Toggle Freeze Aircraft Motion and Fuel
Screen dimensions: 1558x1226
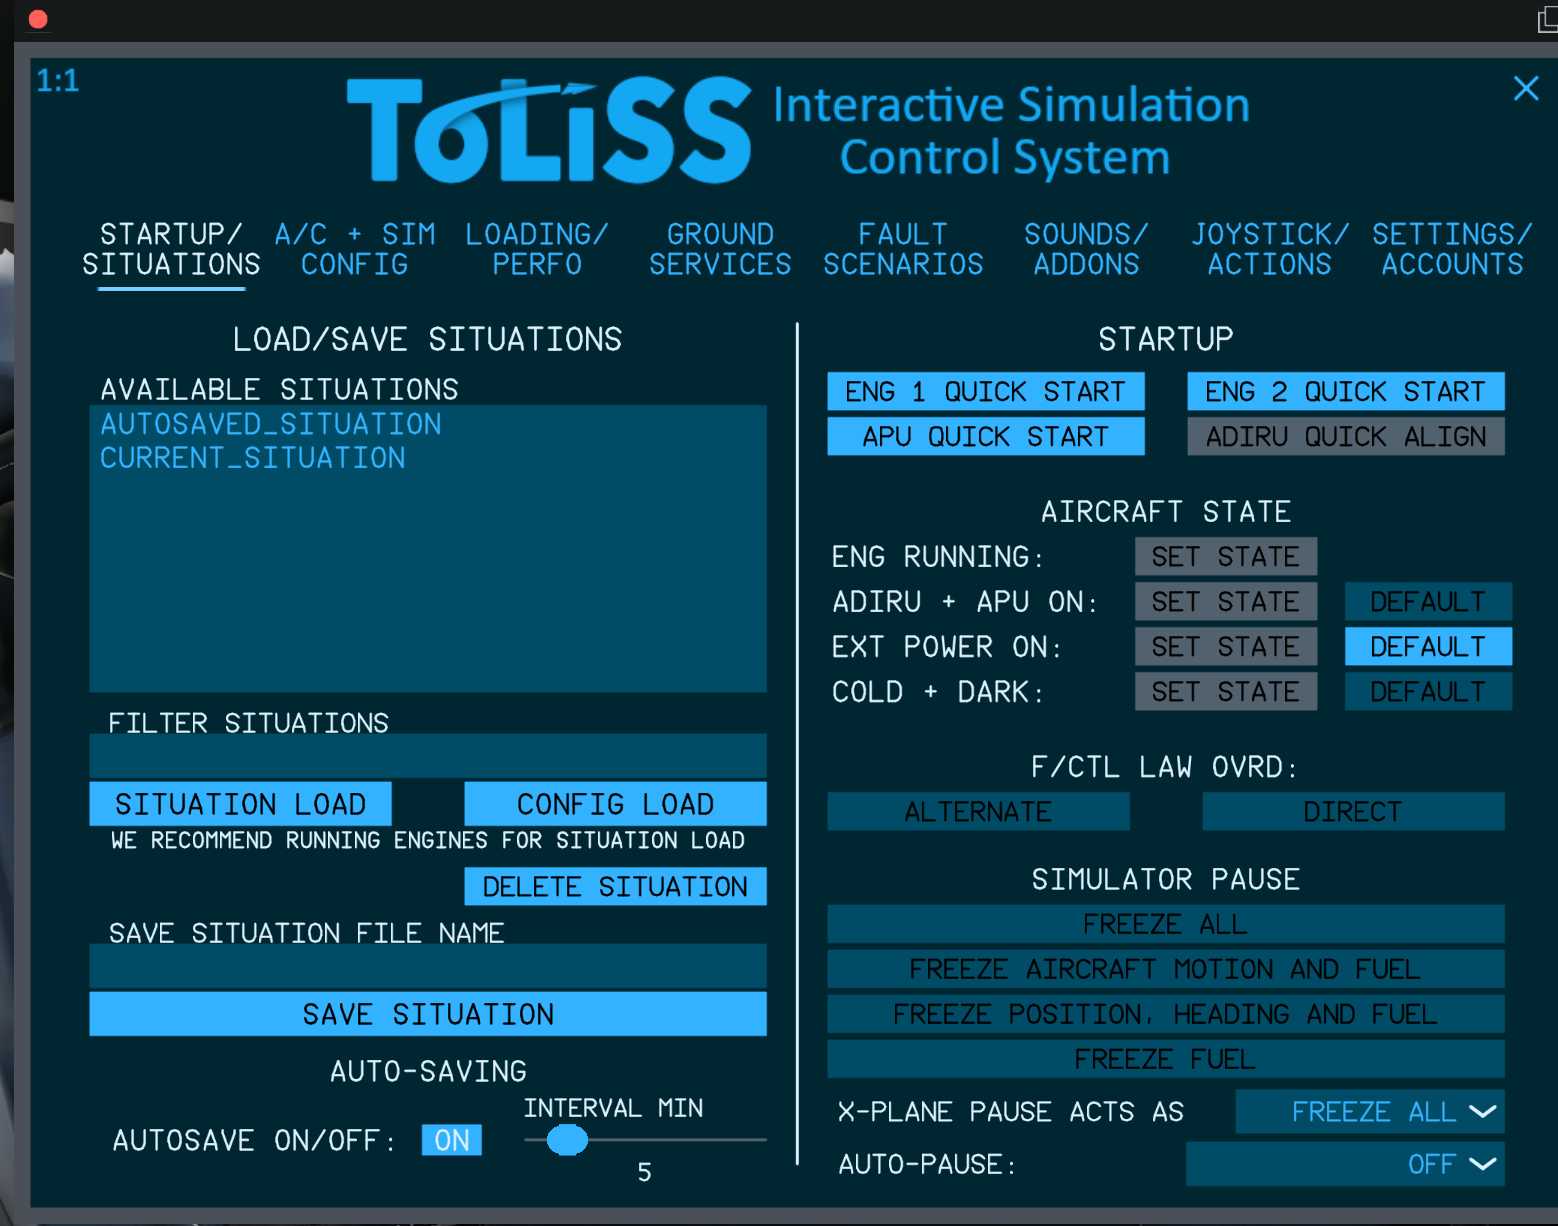tap(1166, 969)
